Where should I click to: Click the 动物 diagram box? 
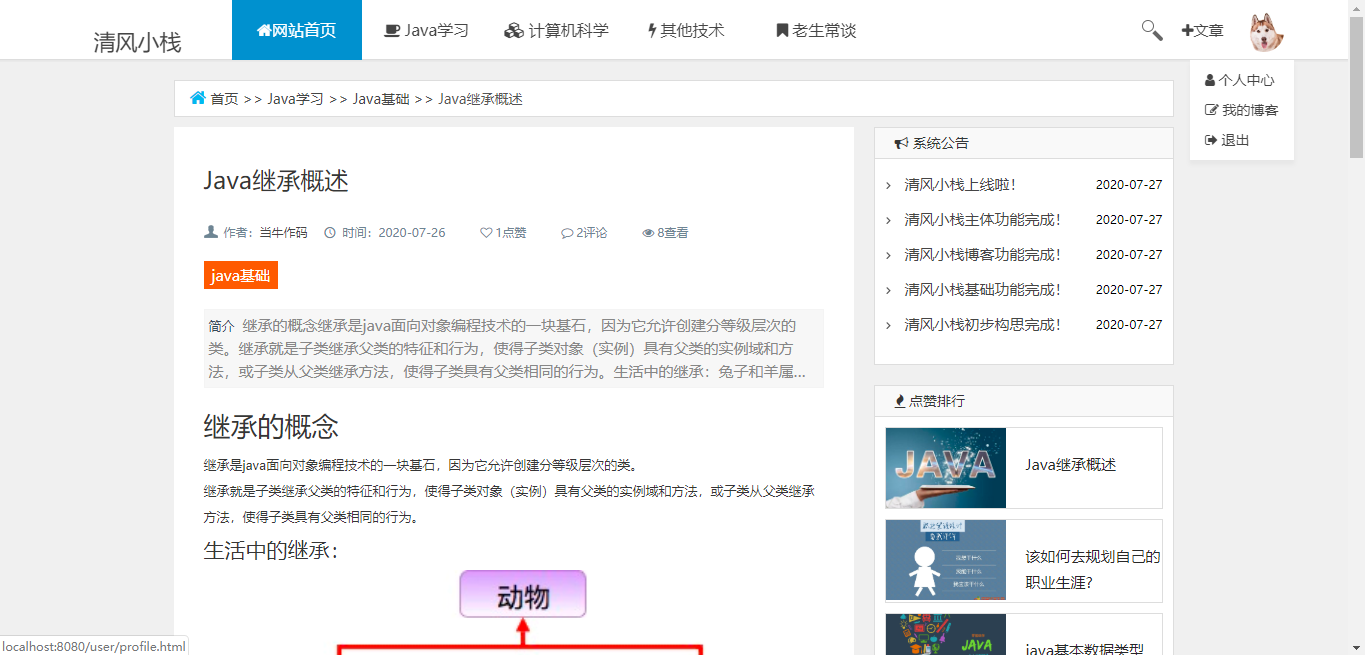click(x=523, y=594)
